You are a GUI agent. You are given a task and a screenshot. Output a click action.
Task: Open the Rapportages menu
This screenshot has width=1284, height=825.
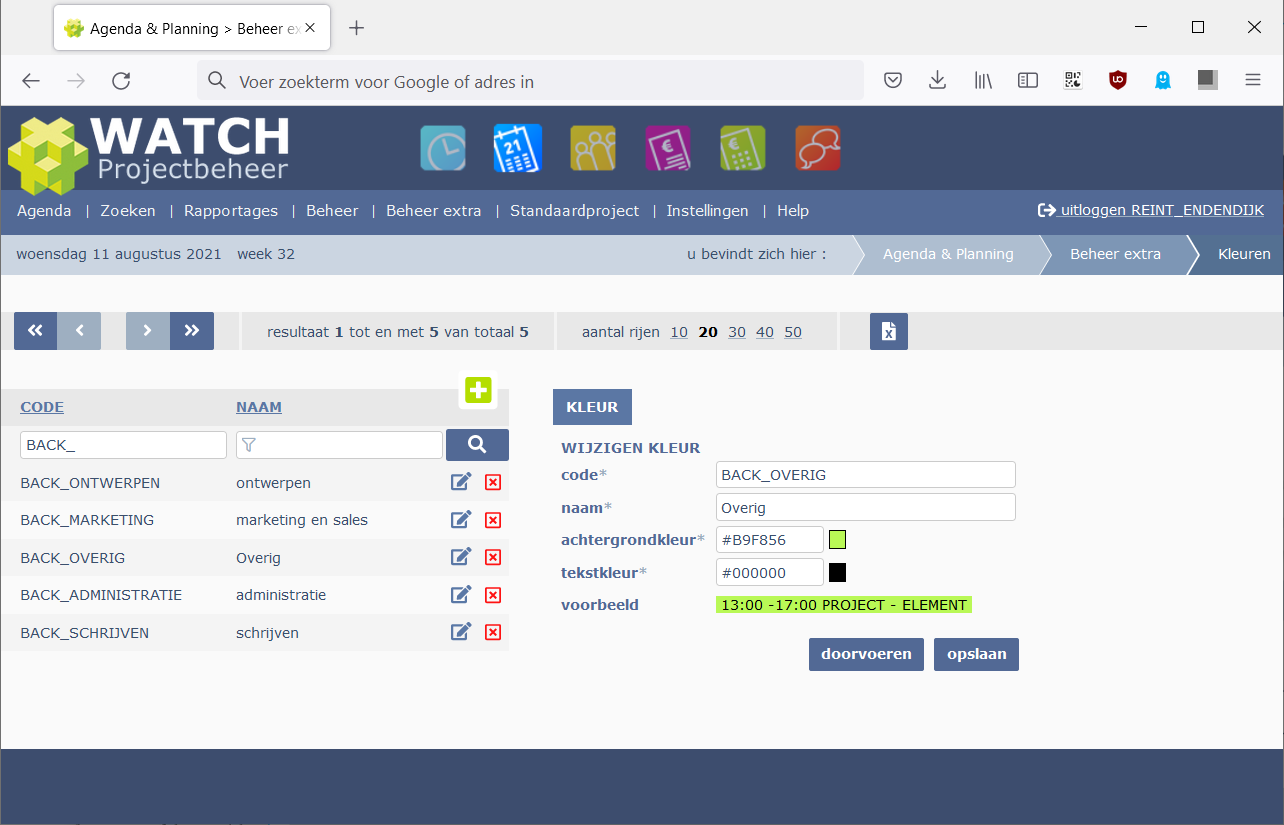point(231,211)
